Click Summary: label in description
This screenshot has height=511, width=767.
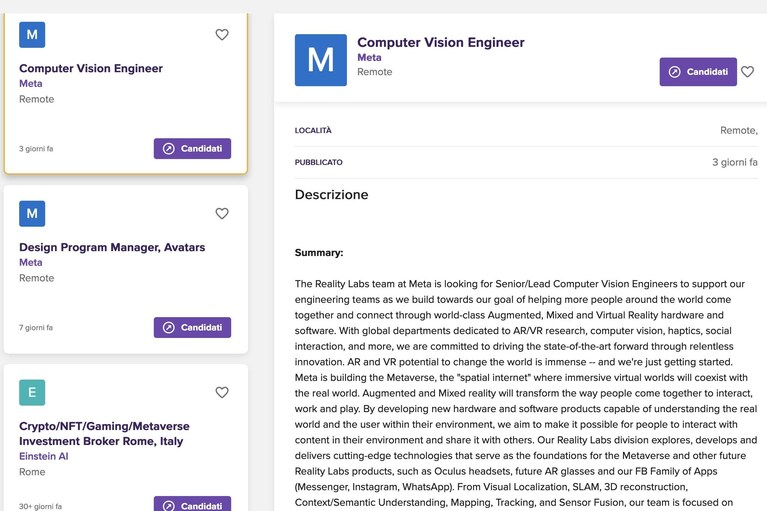319,253
